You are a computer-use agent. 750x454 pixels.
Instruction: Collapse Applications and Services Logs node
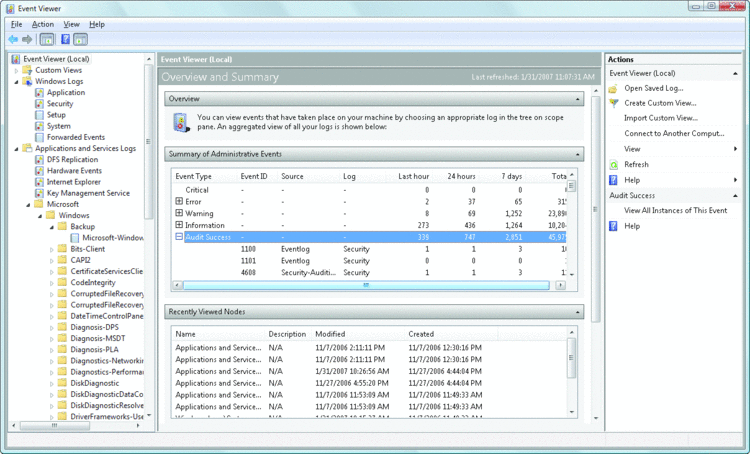click(17, 149)
